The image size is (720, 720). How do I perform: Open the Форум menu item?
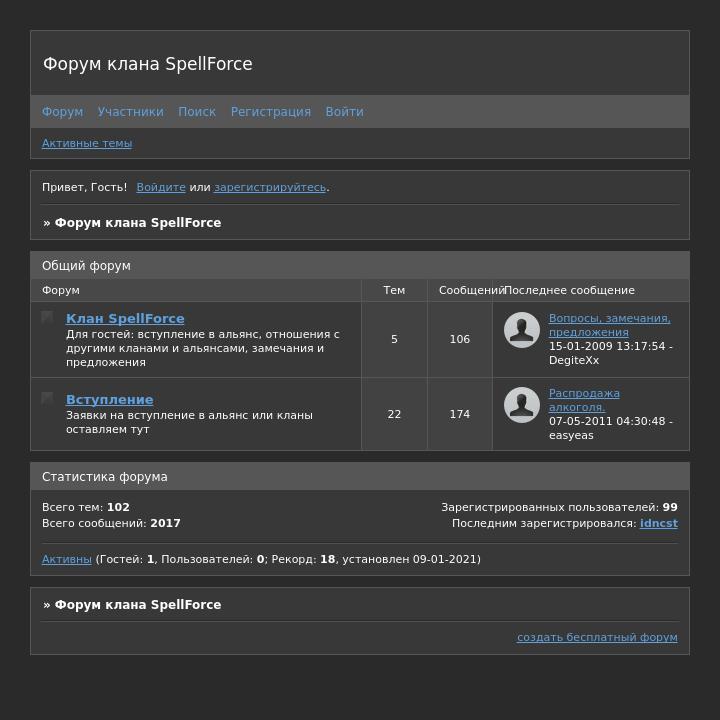tap(62, 112)
